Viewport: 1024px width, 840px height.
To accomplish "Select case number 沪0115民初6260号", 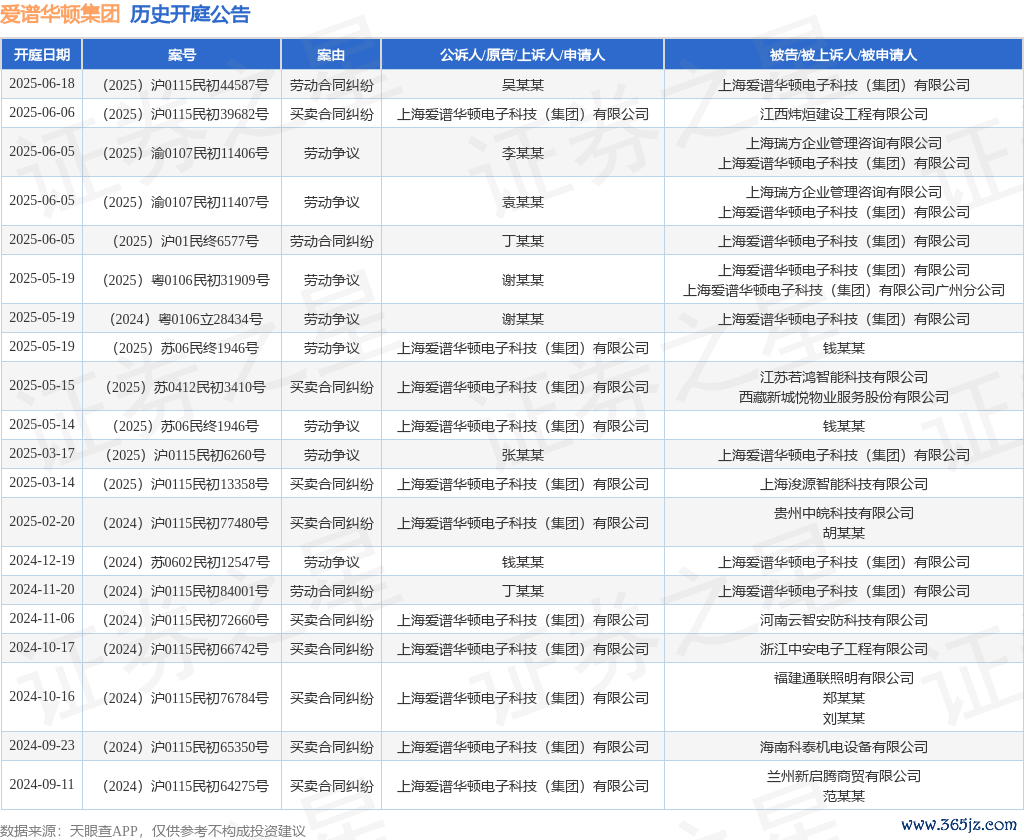I will [185, 455].
